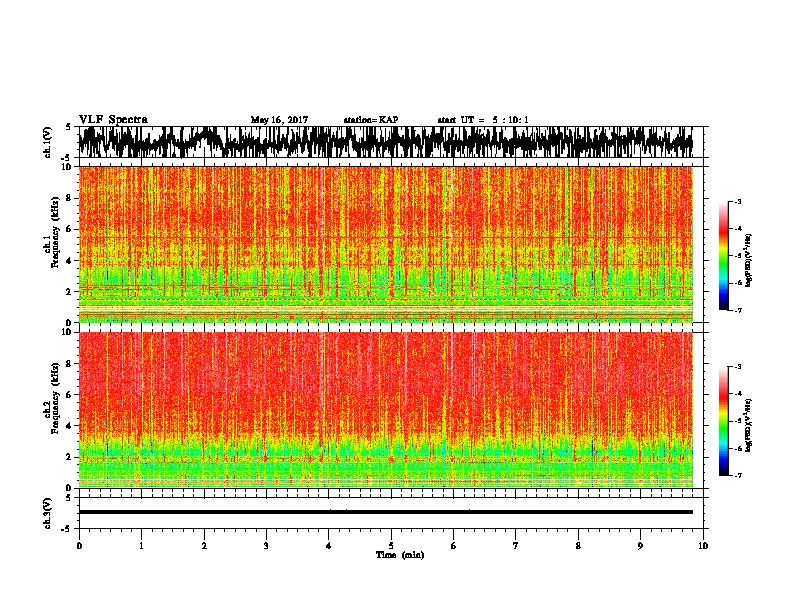The width and height of the screenshot is (792, 612).
Task: Select the date "May 16, 2017" in header
Action: click(x=279, y=120)
